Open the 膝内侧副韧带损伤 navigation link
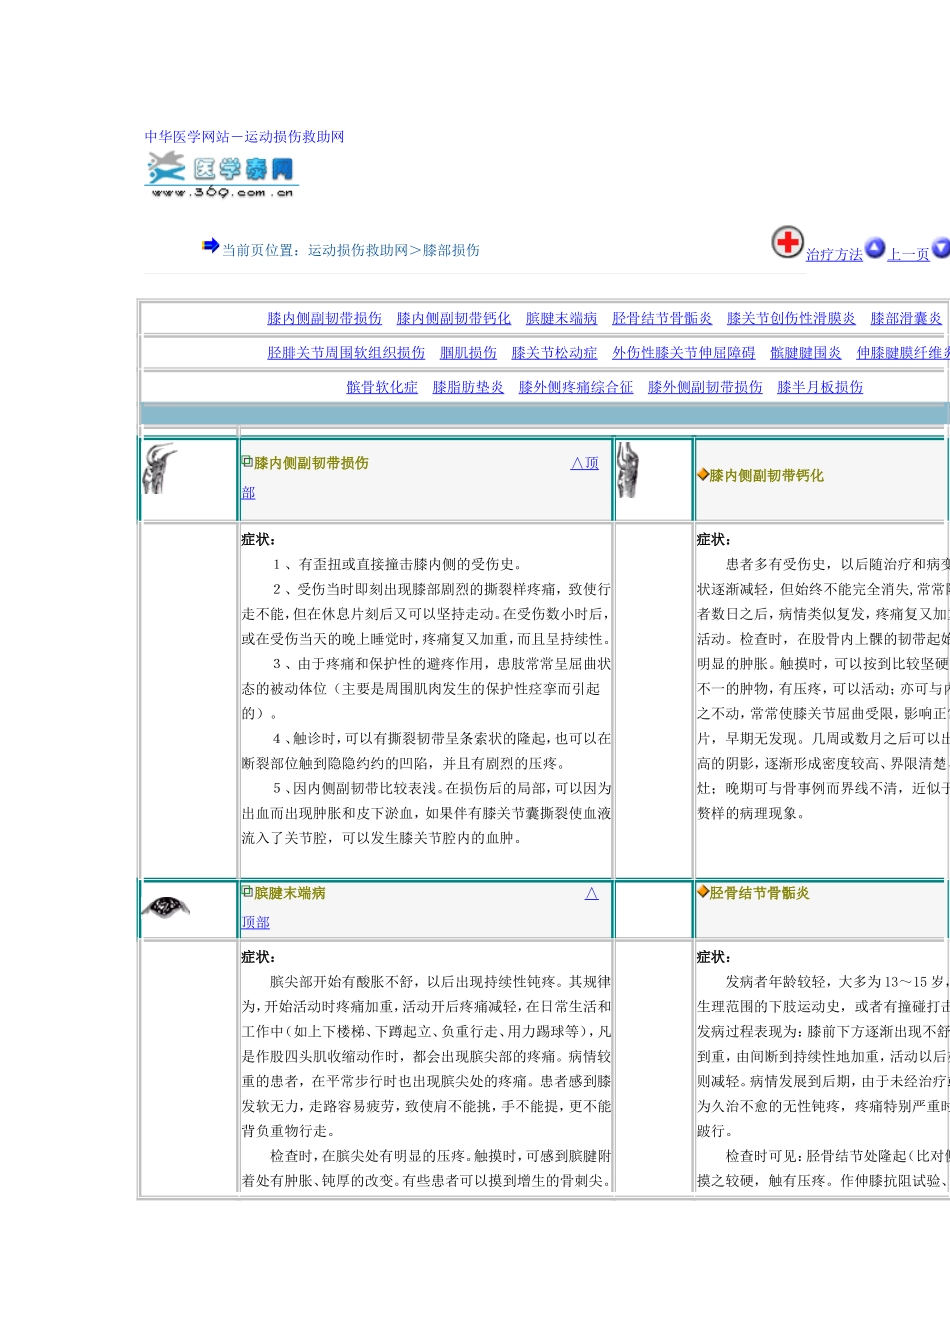This screenshot has height=1344, width=950. (324, 319)
